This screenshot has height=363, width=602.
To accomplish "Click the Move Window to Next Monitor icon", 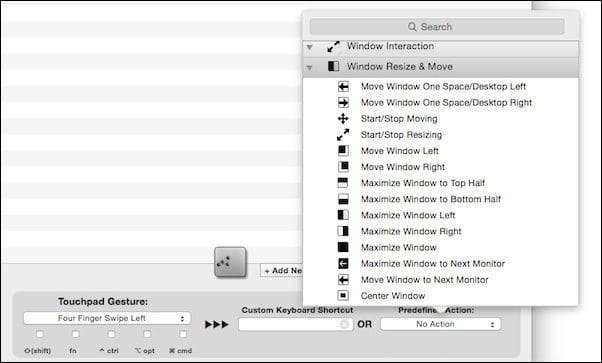I will click(x=343, y=280).
